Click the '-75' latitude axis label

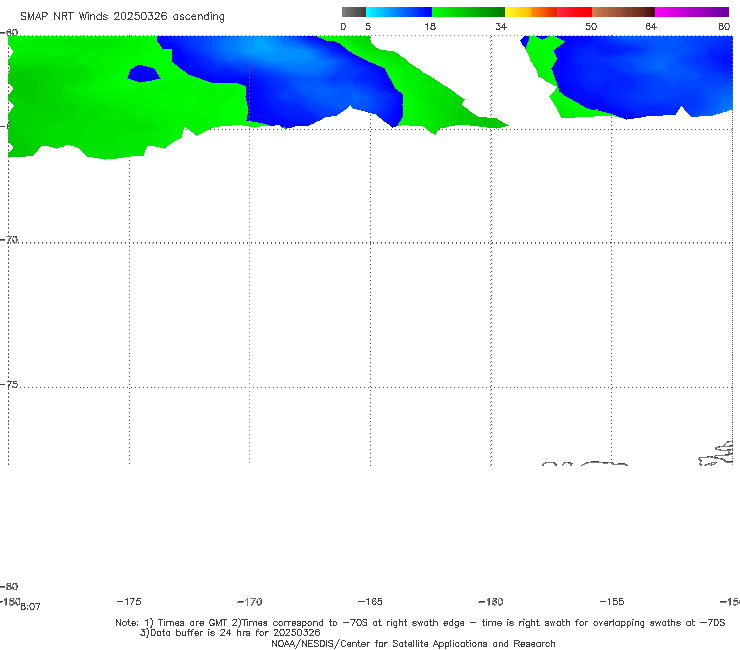tap(9, 384)
